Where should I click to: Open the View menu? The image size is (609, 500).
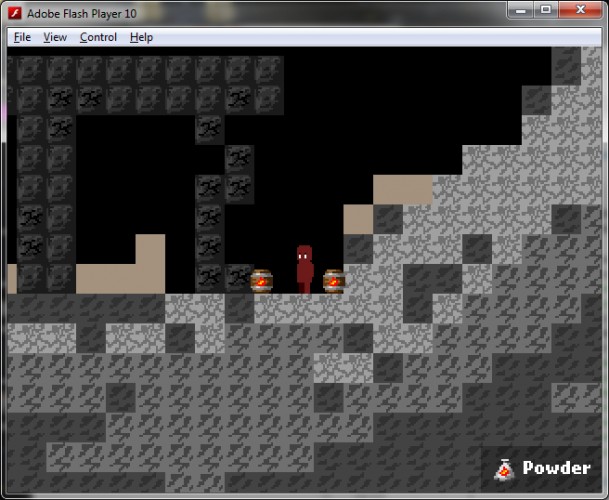[x=55, y=37]
